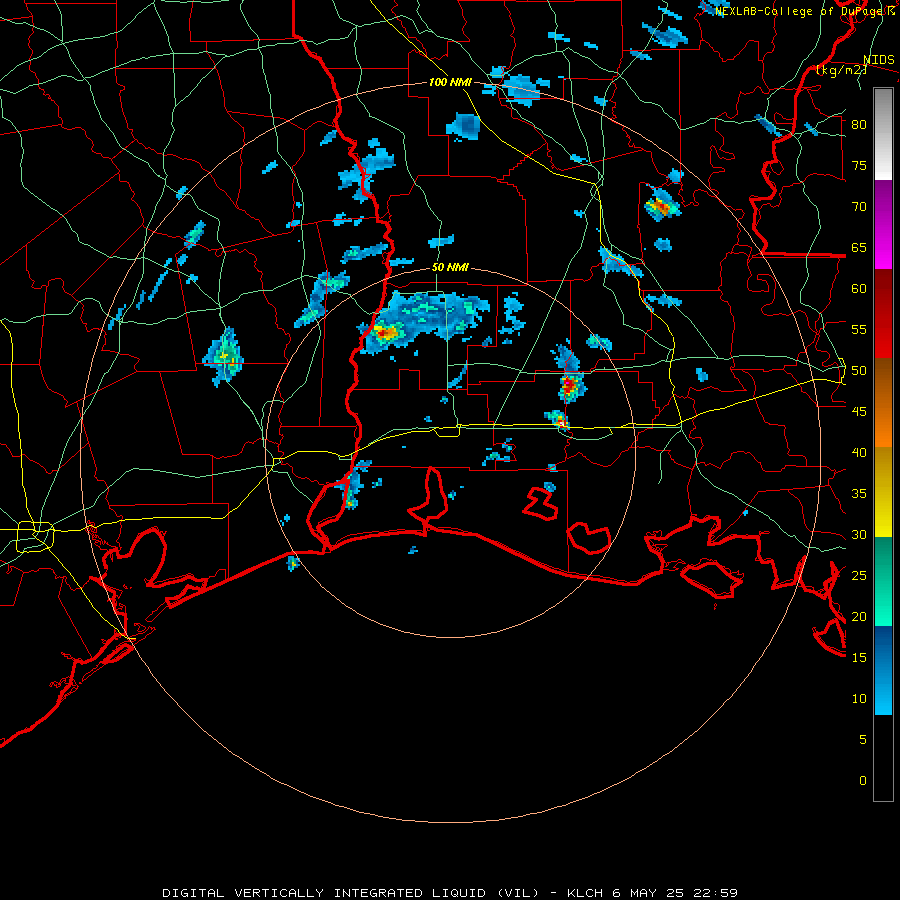Select the gray-white segment of the color scale
This screenshot has height=900, width=900.
coord(883,134)
